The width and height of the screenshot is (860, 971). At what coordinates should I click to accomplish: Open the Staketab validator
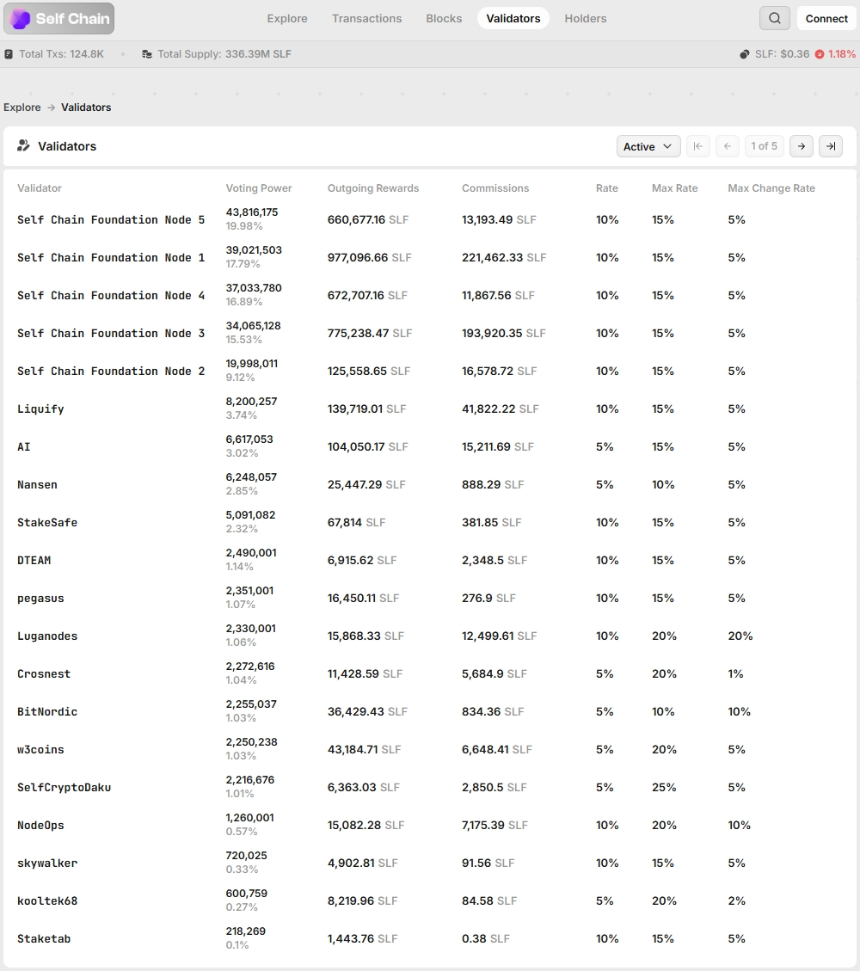click(44, 939)
